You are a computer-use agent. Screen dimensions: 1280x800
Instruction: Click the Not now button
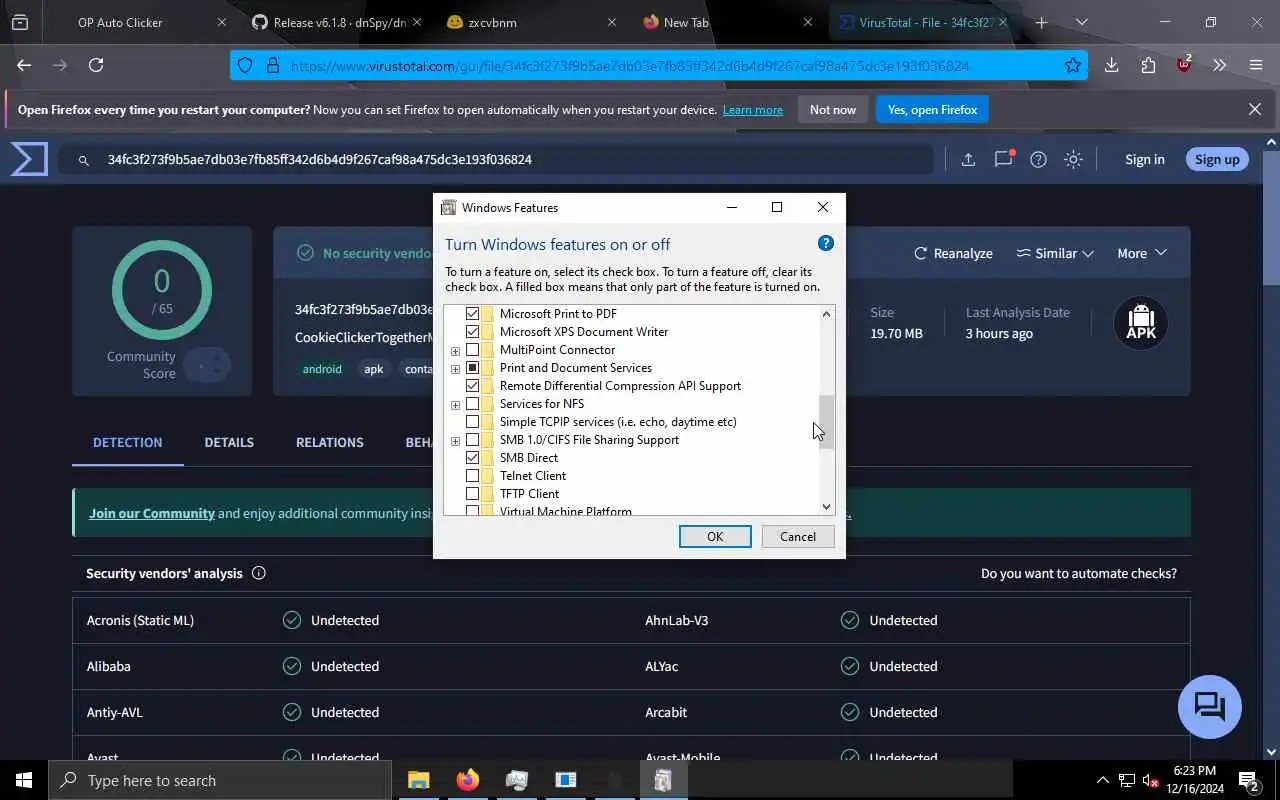833,110
